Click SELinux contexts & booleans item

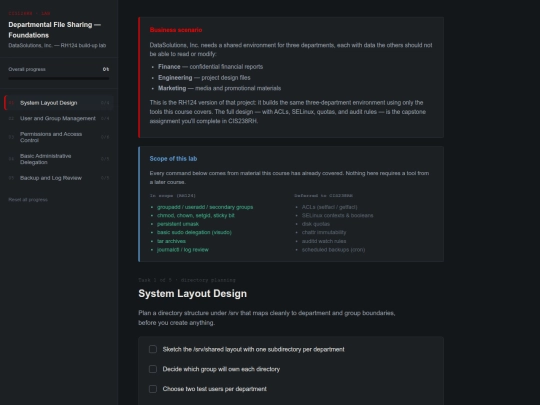pyautogui.click(x=337, y=216)
